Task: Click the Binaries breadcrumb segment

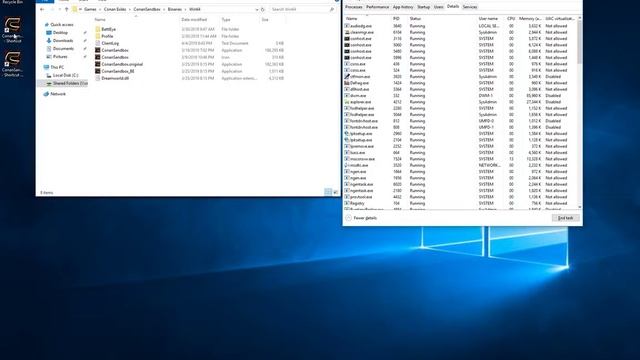Action: coord(175,9)
